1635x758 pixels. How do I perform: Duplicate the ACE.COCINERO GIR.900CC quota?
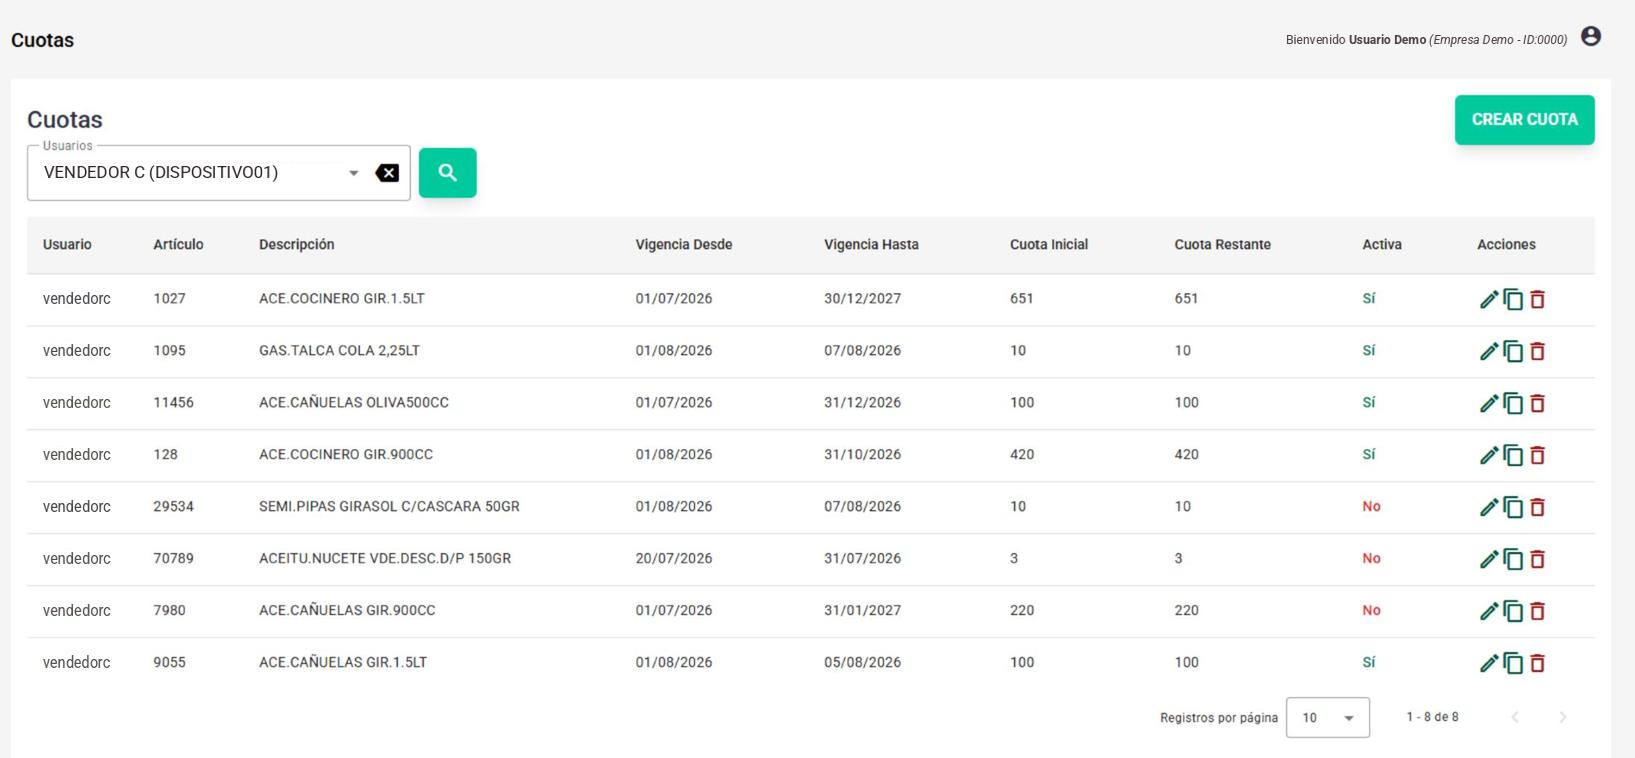click(x=1513, y=455)
